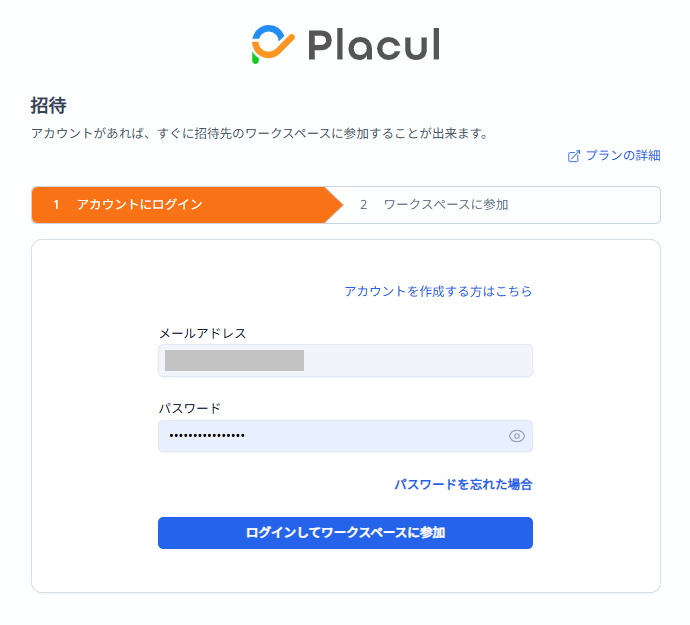This screenshot has width=690, height=625.
Task: Click the invitation description text under 招待
Action: (x=259, y=133)
